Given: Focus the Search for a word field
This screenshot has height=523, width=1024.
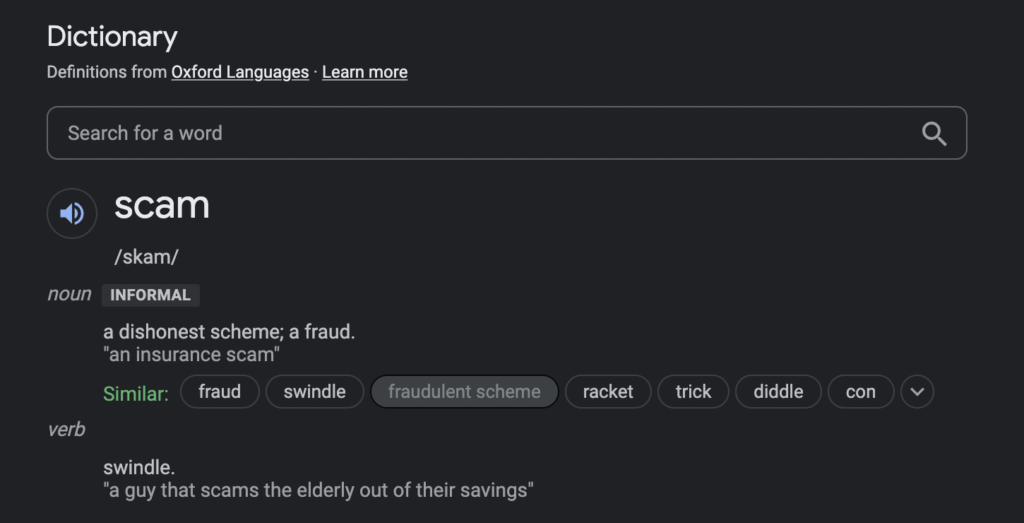Looking at the screenshot, I should (x=507, y=133).
